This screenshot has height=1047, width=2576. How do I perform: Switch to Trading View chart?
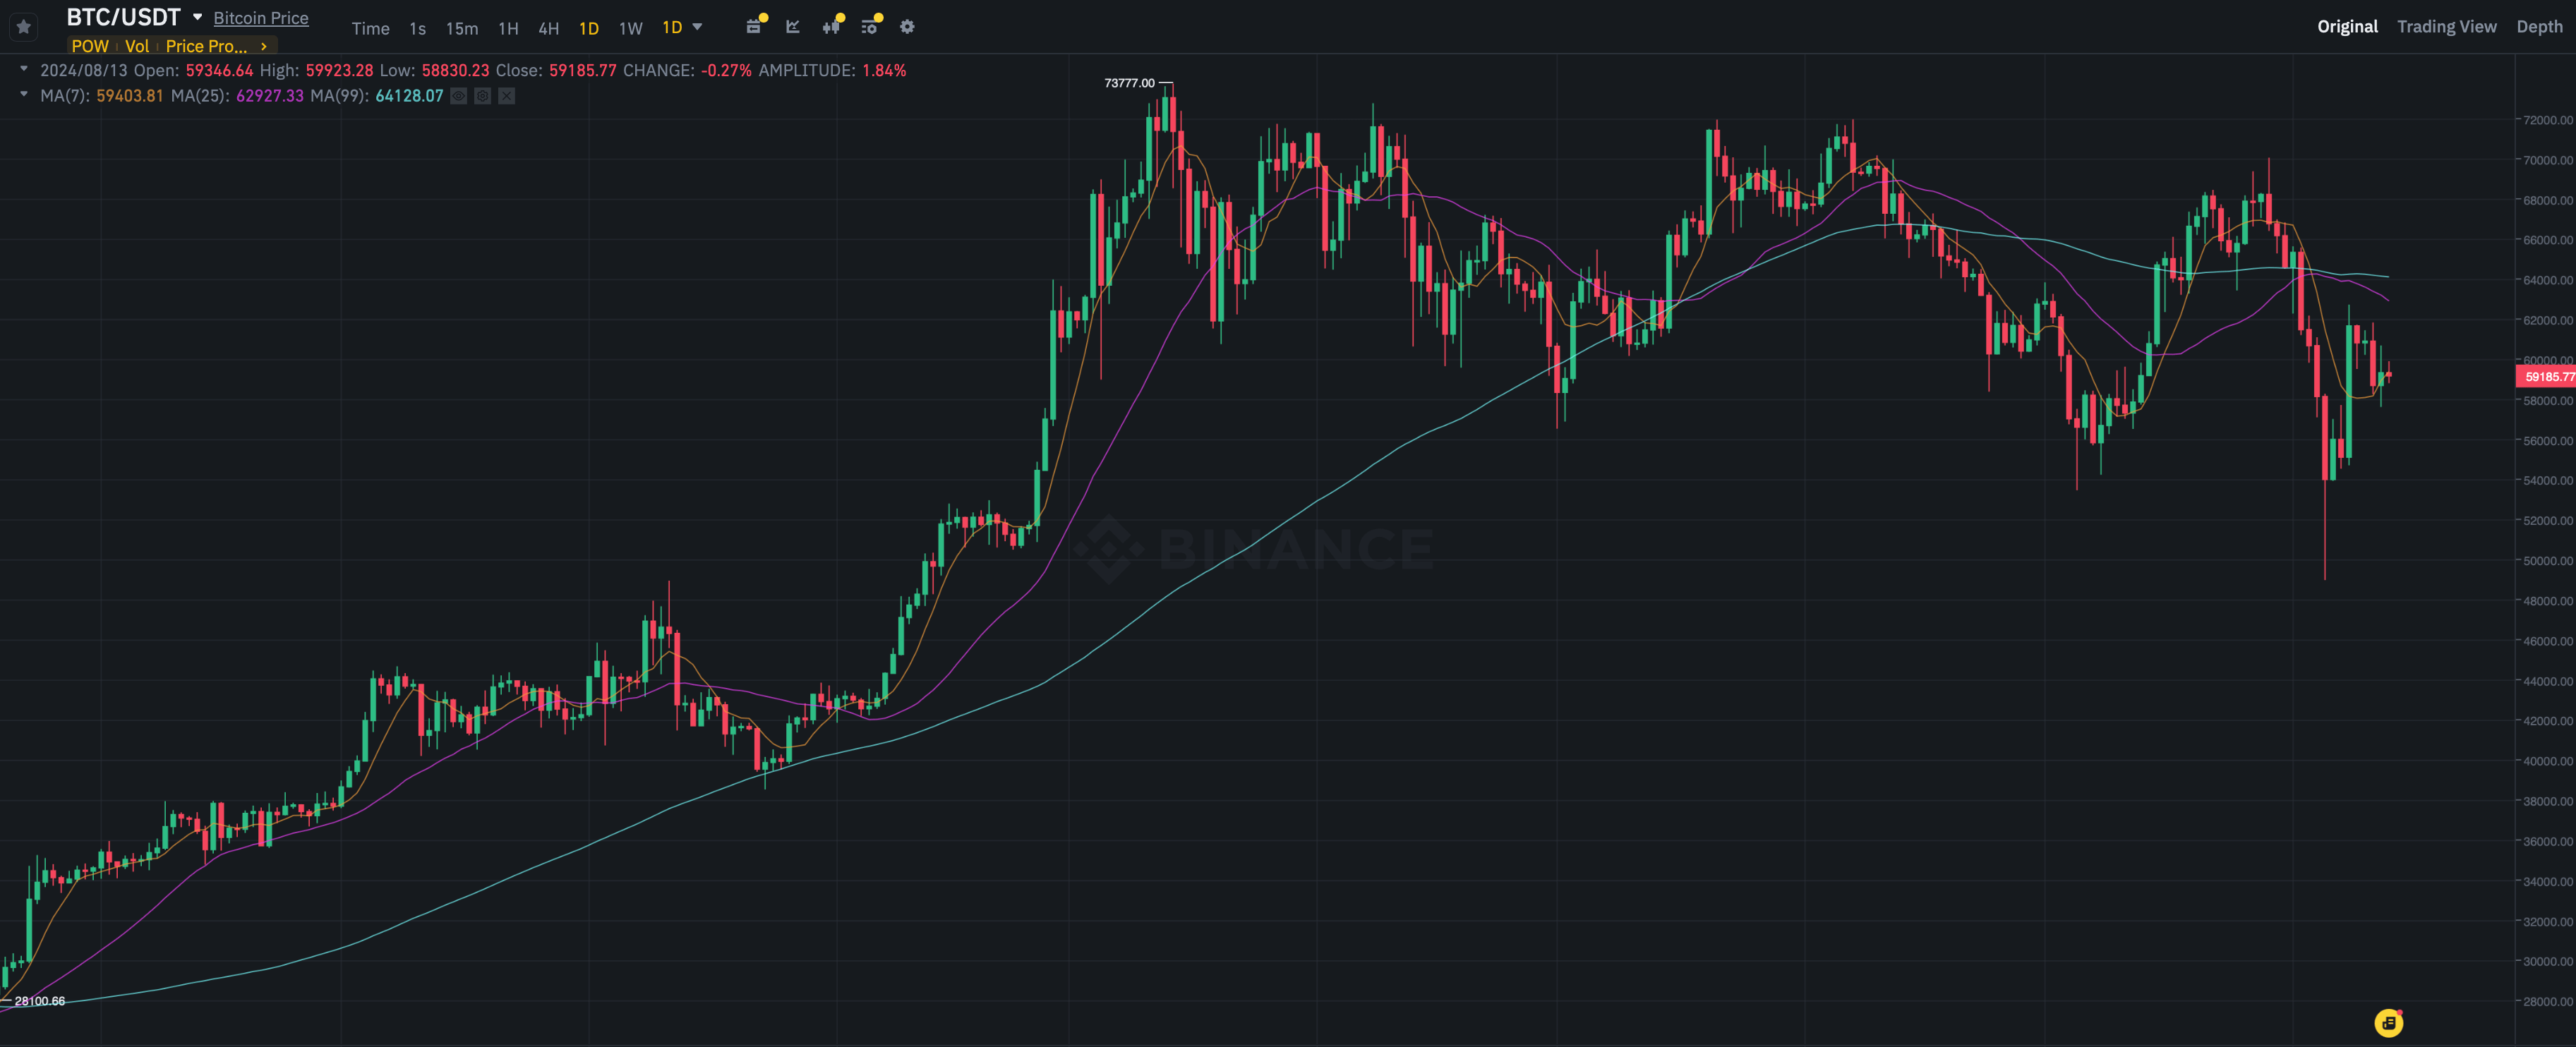point(2446,27)
